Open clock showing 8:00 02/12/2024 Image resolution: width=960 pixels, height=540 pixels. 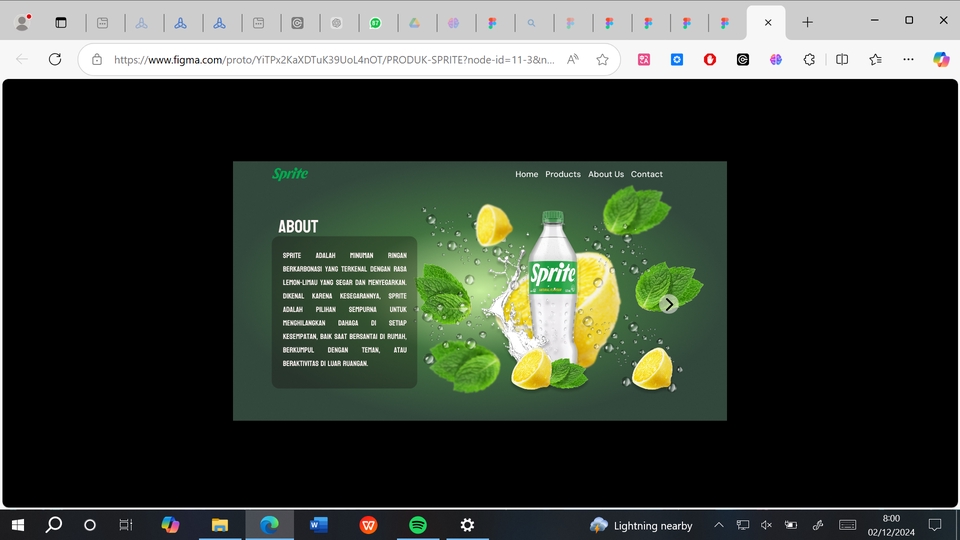pos(891,525)
